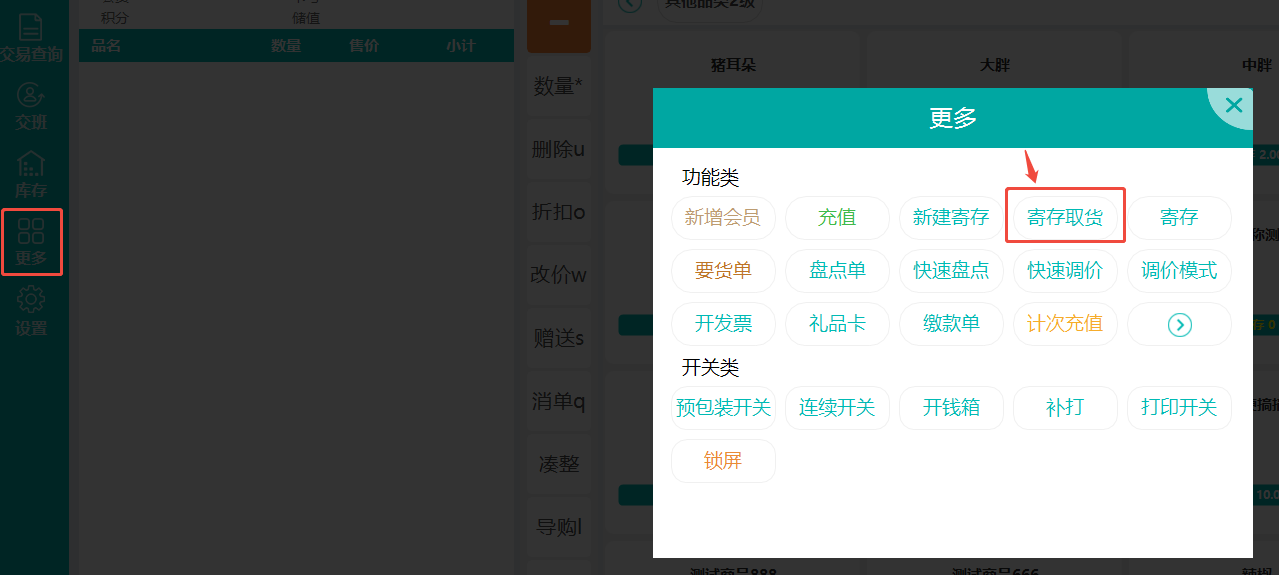Select the 寄存取货 function
This screenshot has height=575, width=1279.
1065,217
